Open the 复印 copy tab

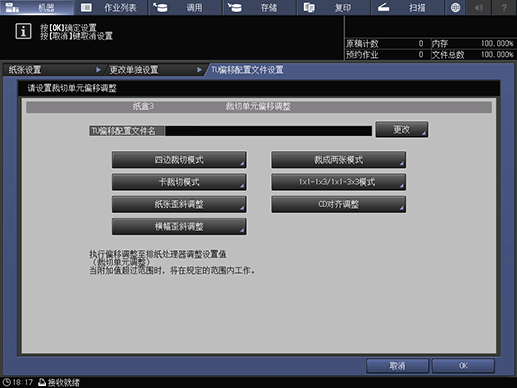[x=333, y=7]
